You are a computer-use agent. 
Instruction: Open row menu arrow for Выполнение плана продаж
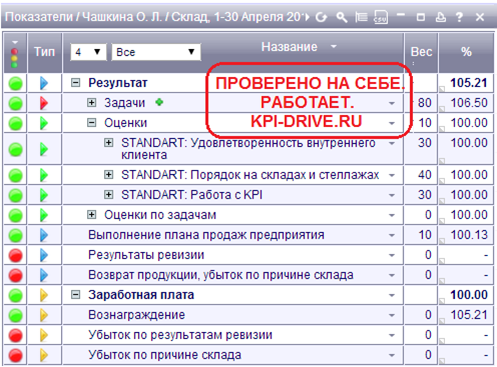(392, 236)
